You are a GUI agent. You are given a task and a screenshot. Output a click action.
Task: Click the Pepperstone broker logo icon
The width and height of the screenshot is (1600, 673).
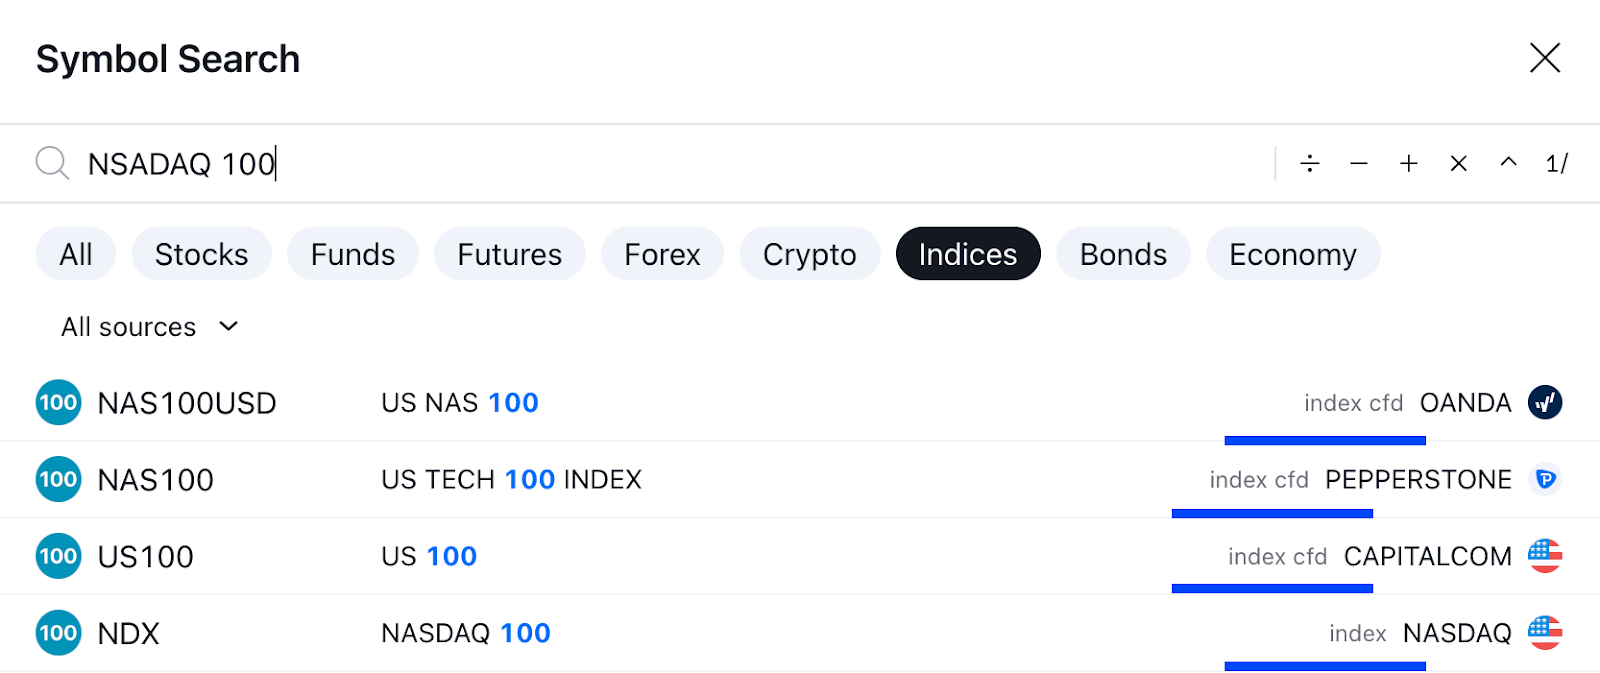point(1545,480)
